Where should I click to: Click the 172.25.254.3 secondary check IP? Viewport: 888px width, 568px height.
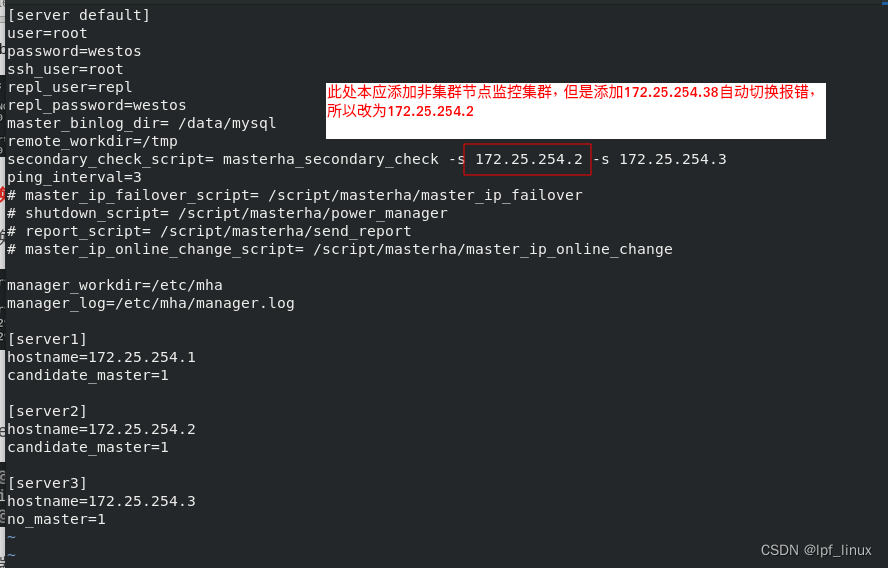point(672,159)
